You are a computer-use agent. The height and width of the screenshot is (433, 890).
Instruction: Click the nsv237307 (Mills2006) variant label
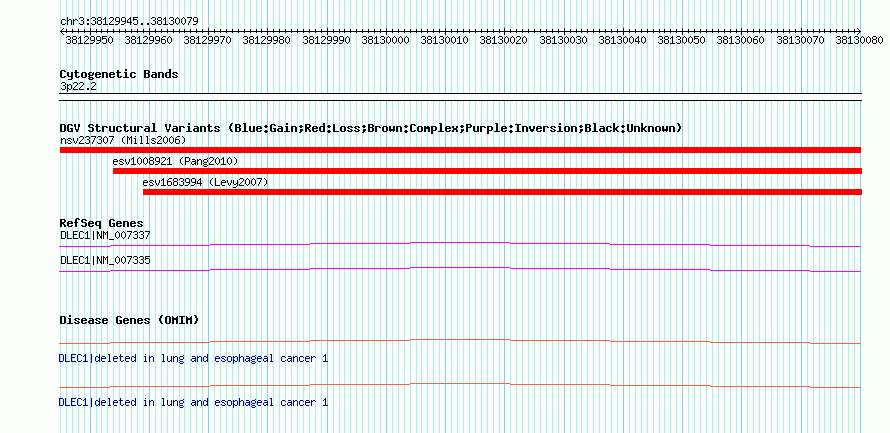point(123,140)
